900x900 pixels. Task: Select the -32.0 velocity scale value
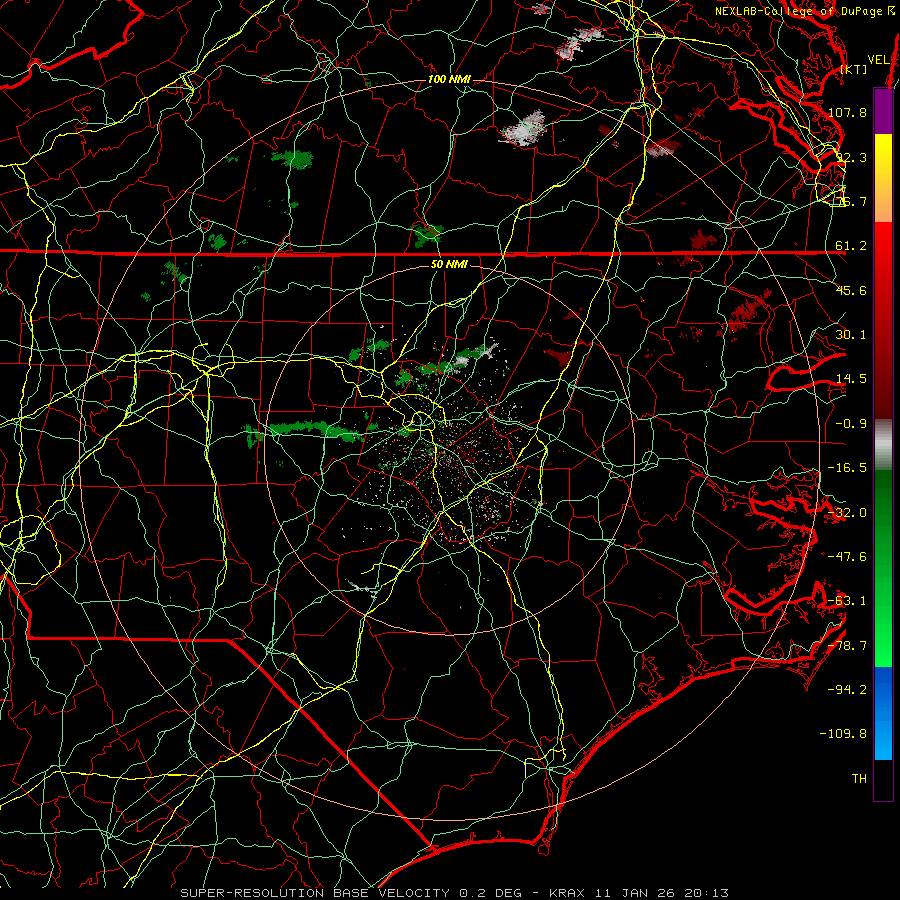pos(847,513)
